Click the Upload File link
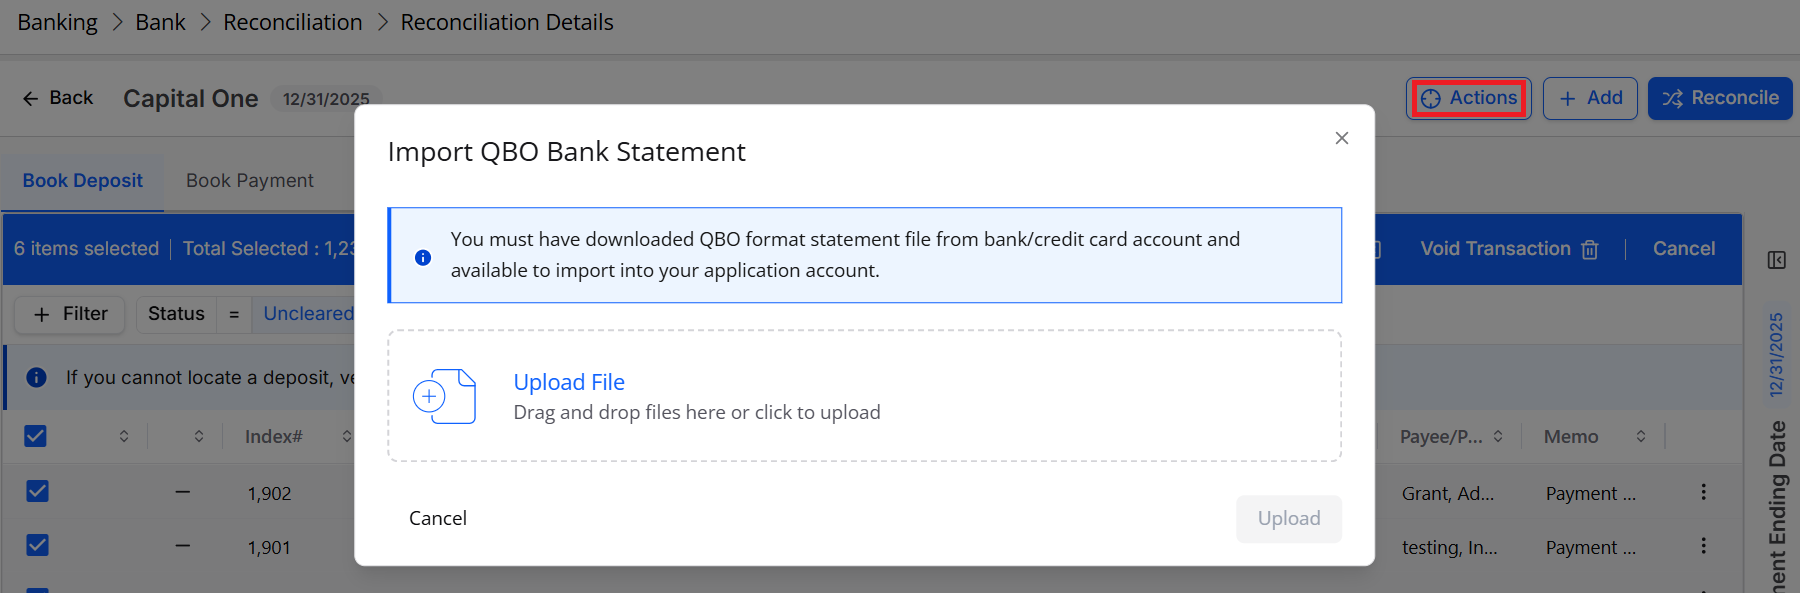Image resolution: width=1800 pixels, height=593 pixels. pos(569,382)
